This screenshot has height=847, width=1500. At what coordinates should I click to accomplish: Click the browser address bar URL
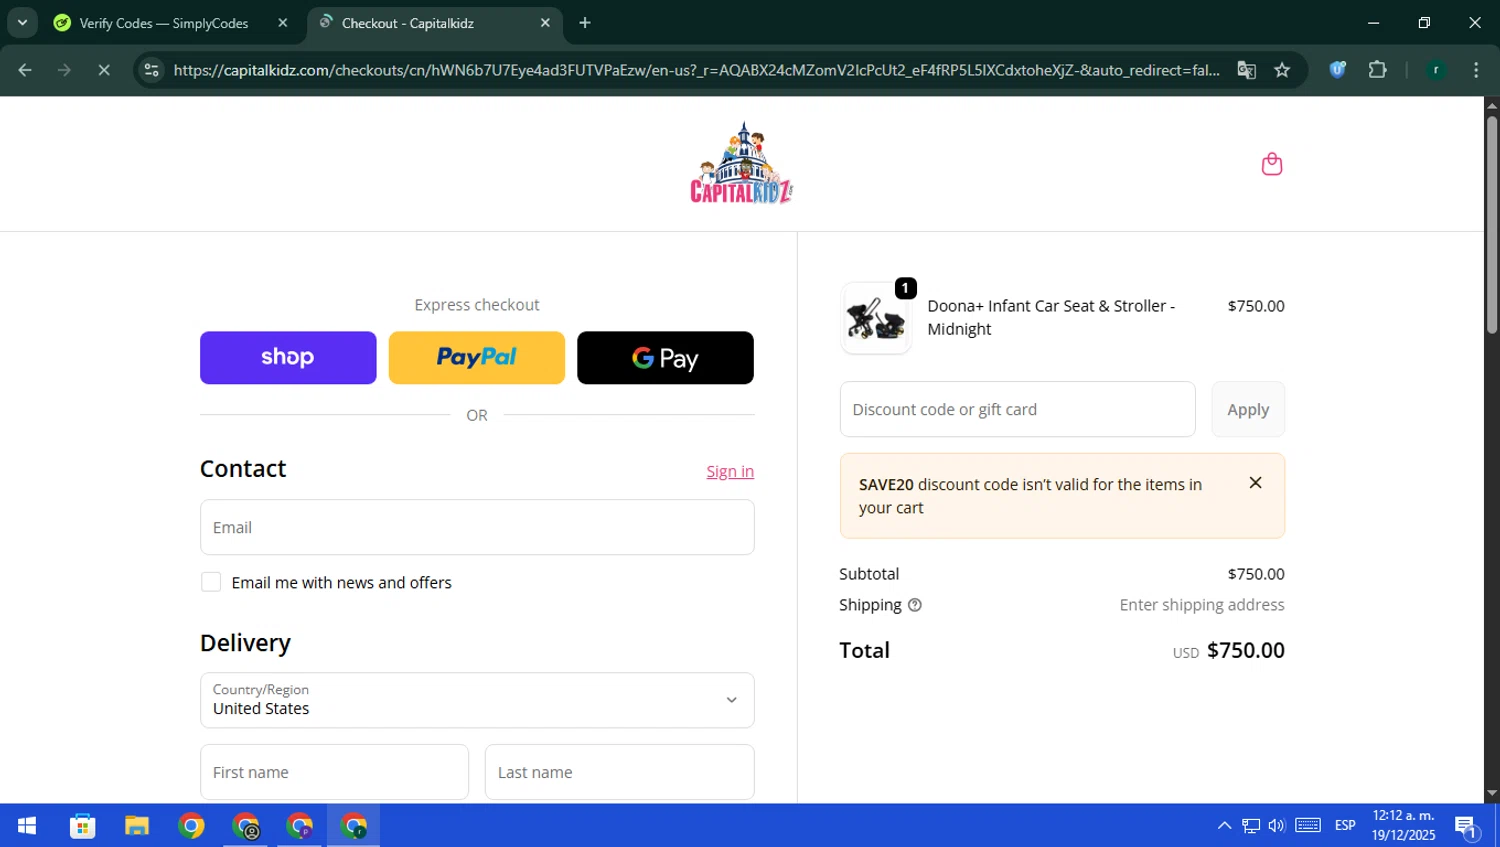(696, 70)
